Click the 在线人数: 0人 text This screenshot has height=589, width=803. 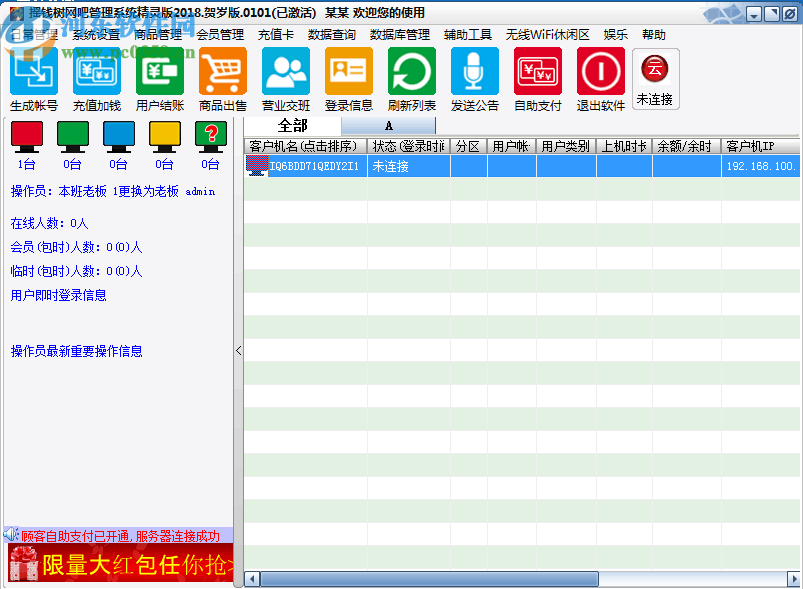[49, 223]
